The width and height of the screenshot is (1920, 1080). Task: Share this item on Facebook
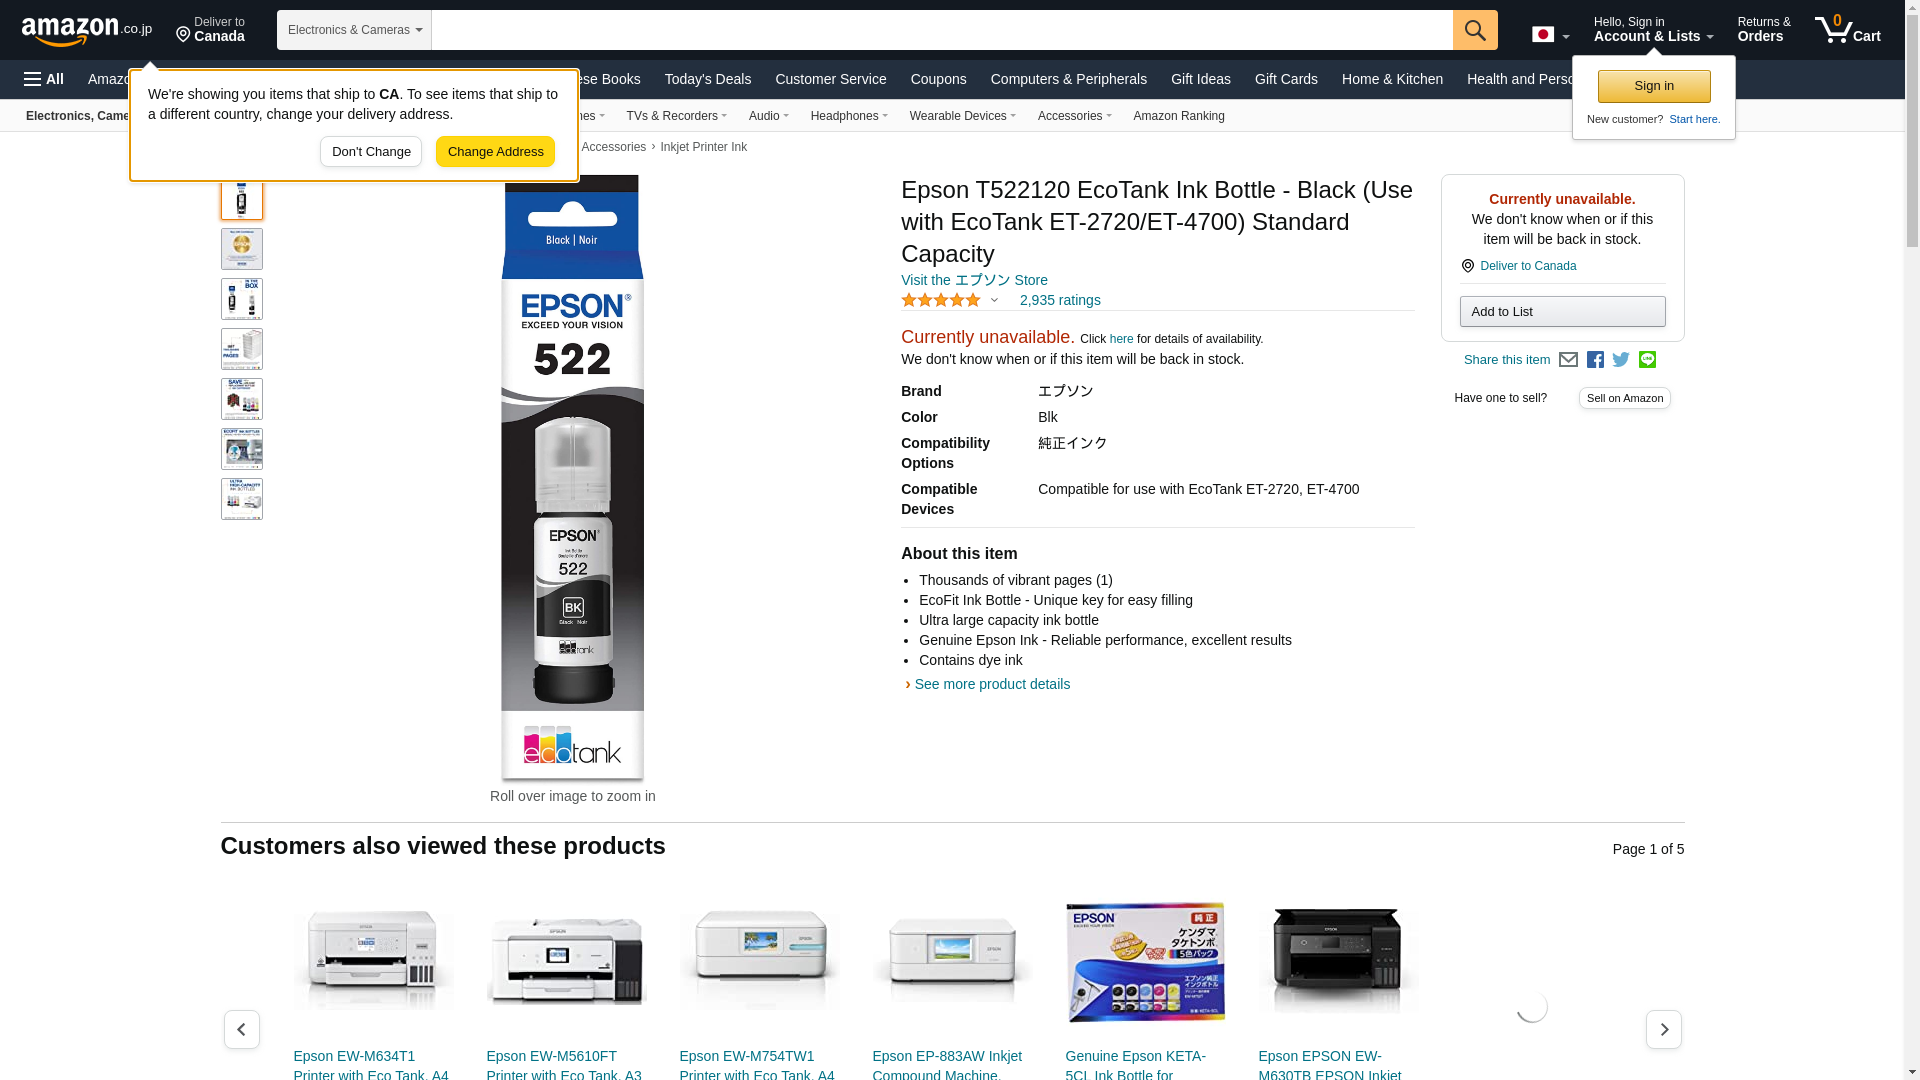(1595, 360)
